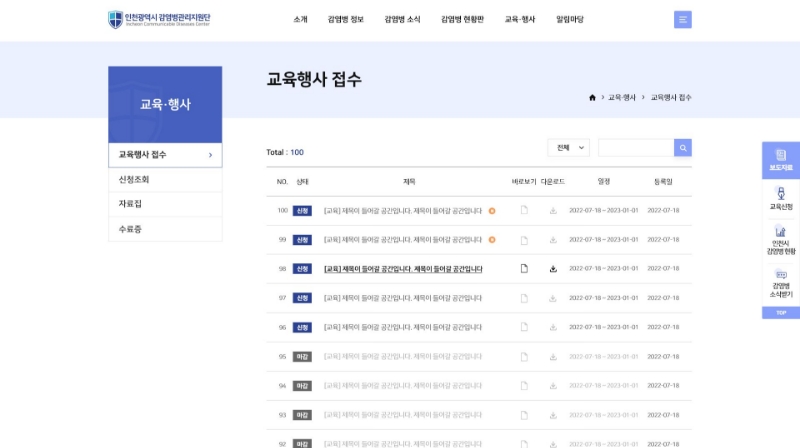Download attachment for row 99
This screenshot has height=448, width=800.
click(553, 240)
